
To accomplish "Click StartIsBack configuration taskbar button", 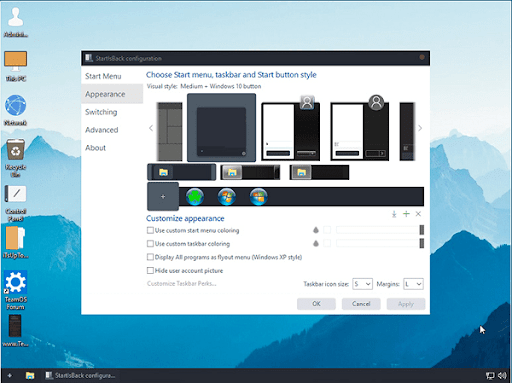I will tap(80, 376).
